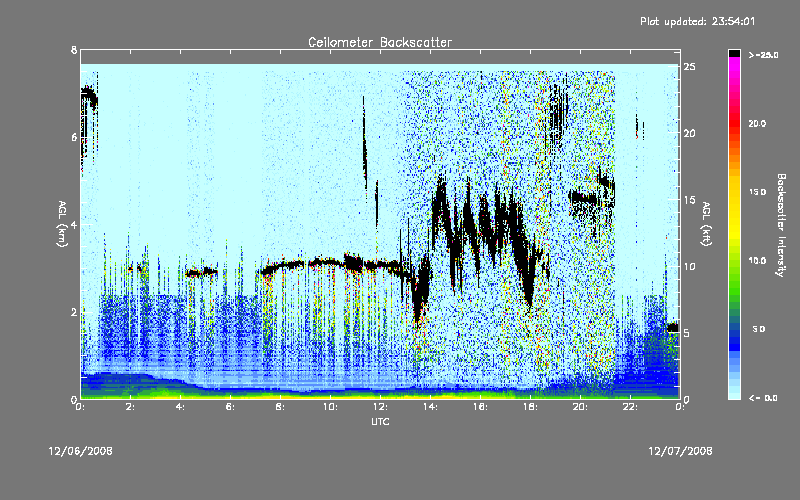Click the '14:' hour tick on UTC axis
The image size is (800, 500).
430,407
